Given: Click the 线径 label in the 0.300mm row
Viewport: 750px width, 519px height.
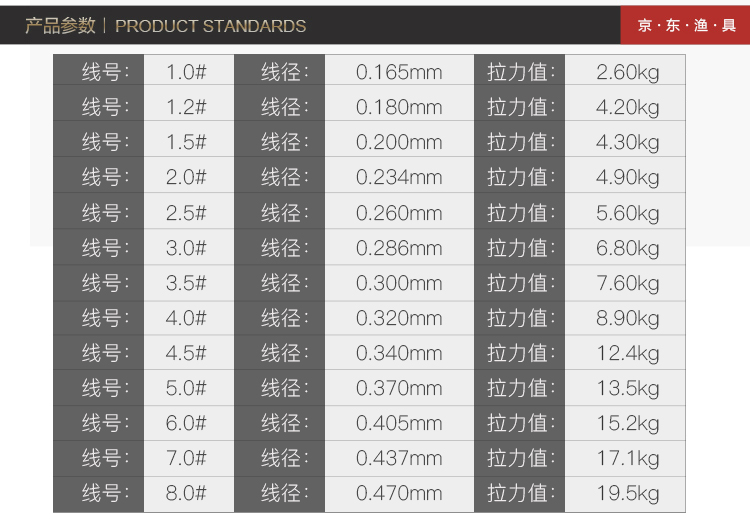Looking at the screenshot, I should (285, 283).
